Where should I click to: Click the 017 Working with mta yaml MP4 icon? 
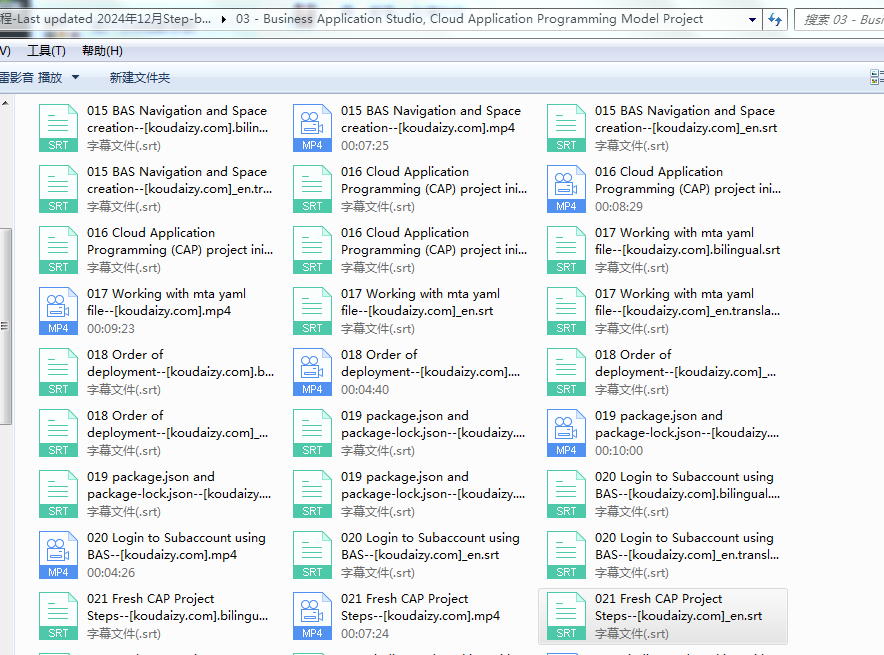tap(58, 311)
